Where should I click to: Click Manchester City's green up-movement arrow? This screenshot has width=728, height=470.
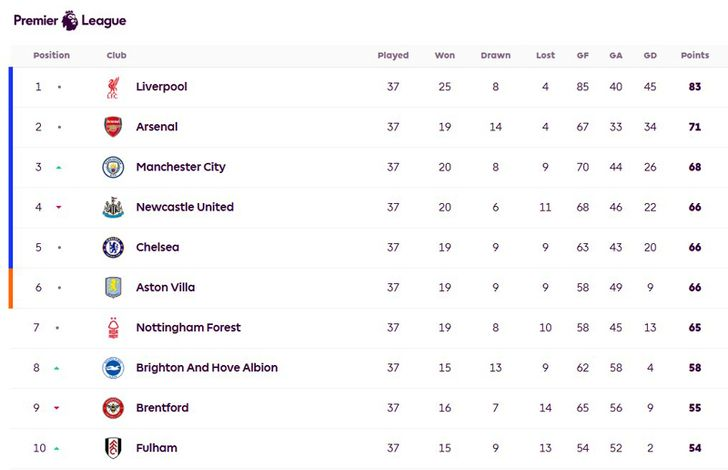click(x=59, y=168)
